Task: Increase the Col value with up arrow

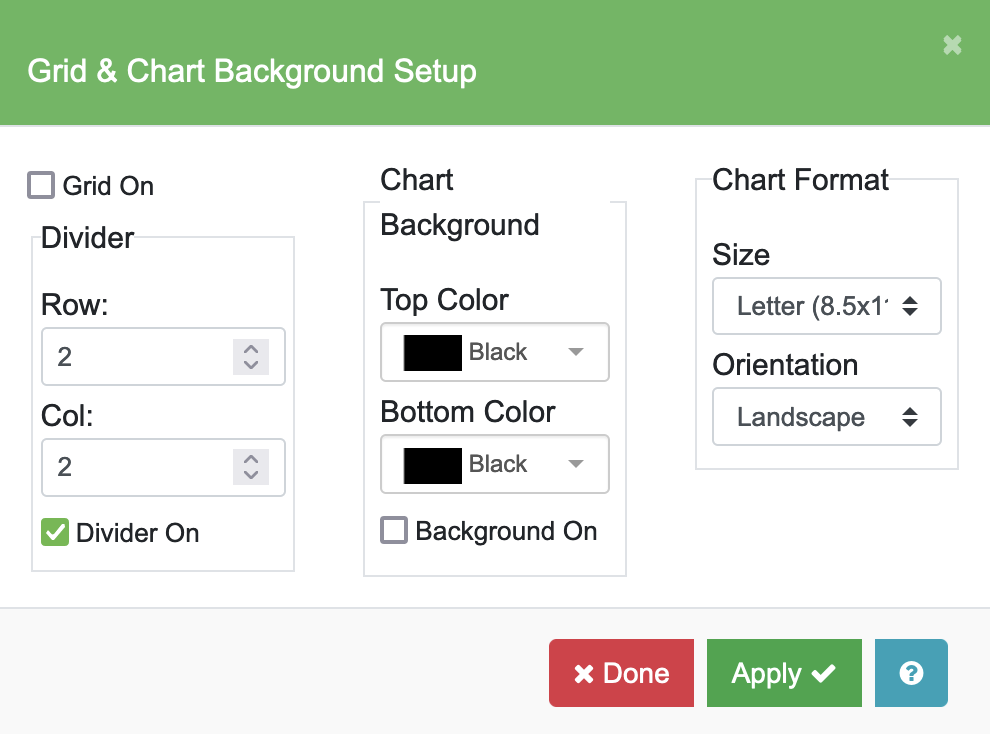Action: click(251, 460)
